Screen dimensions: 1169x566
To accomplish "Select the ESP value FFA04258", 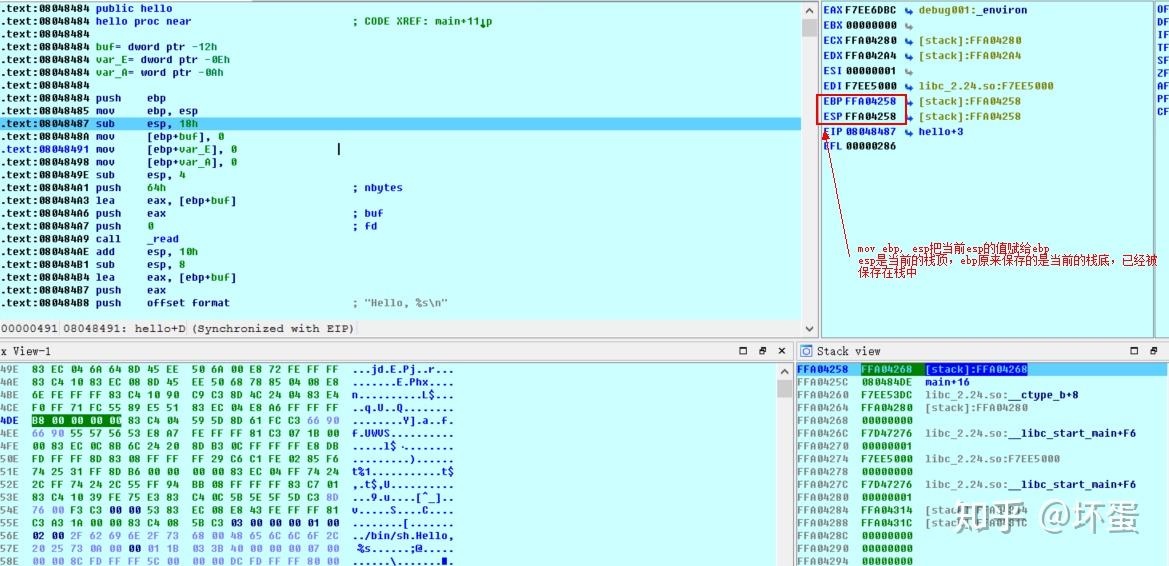I will coord(871,117).
